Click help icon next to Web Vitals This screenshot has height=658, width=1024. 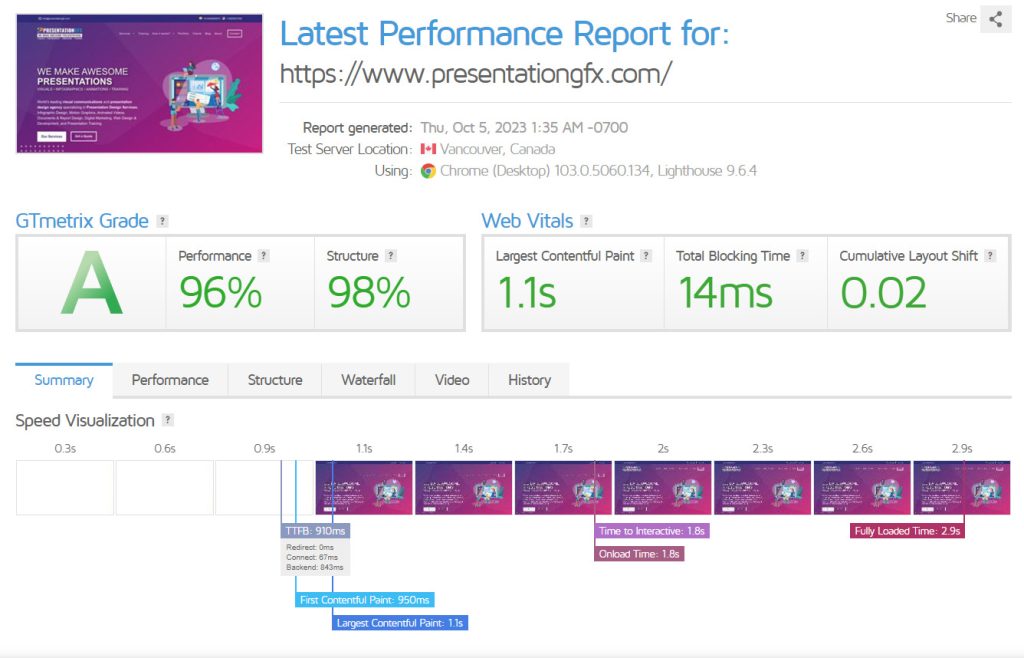point(586,221)
